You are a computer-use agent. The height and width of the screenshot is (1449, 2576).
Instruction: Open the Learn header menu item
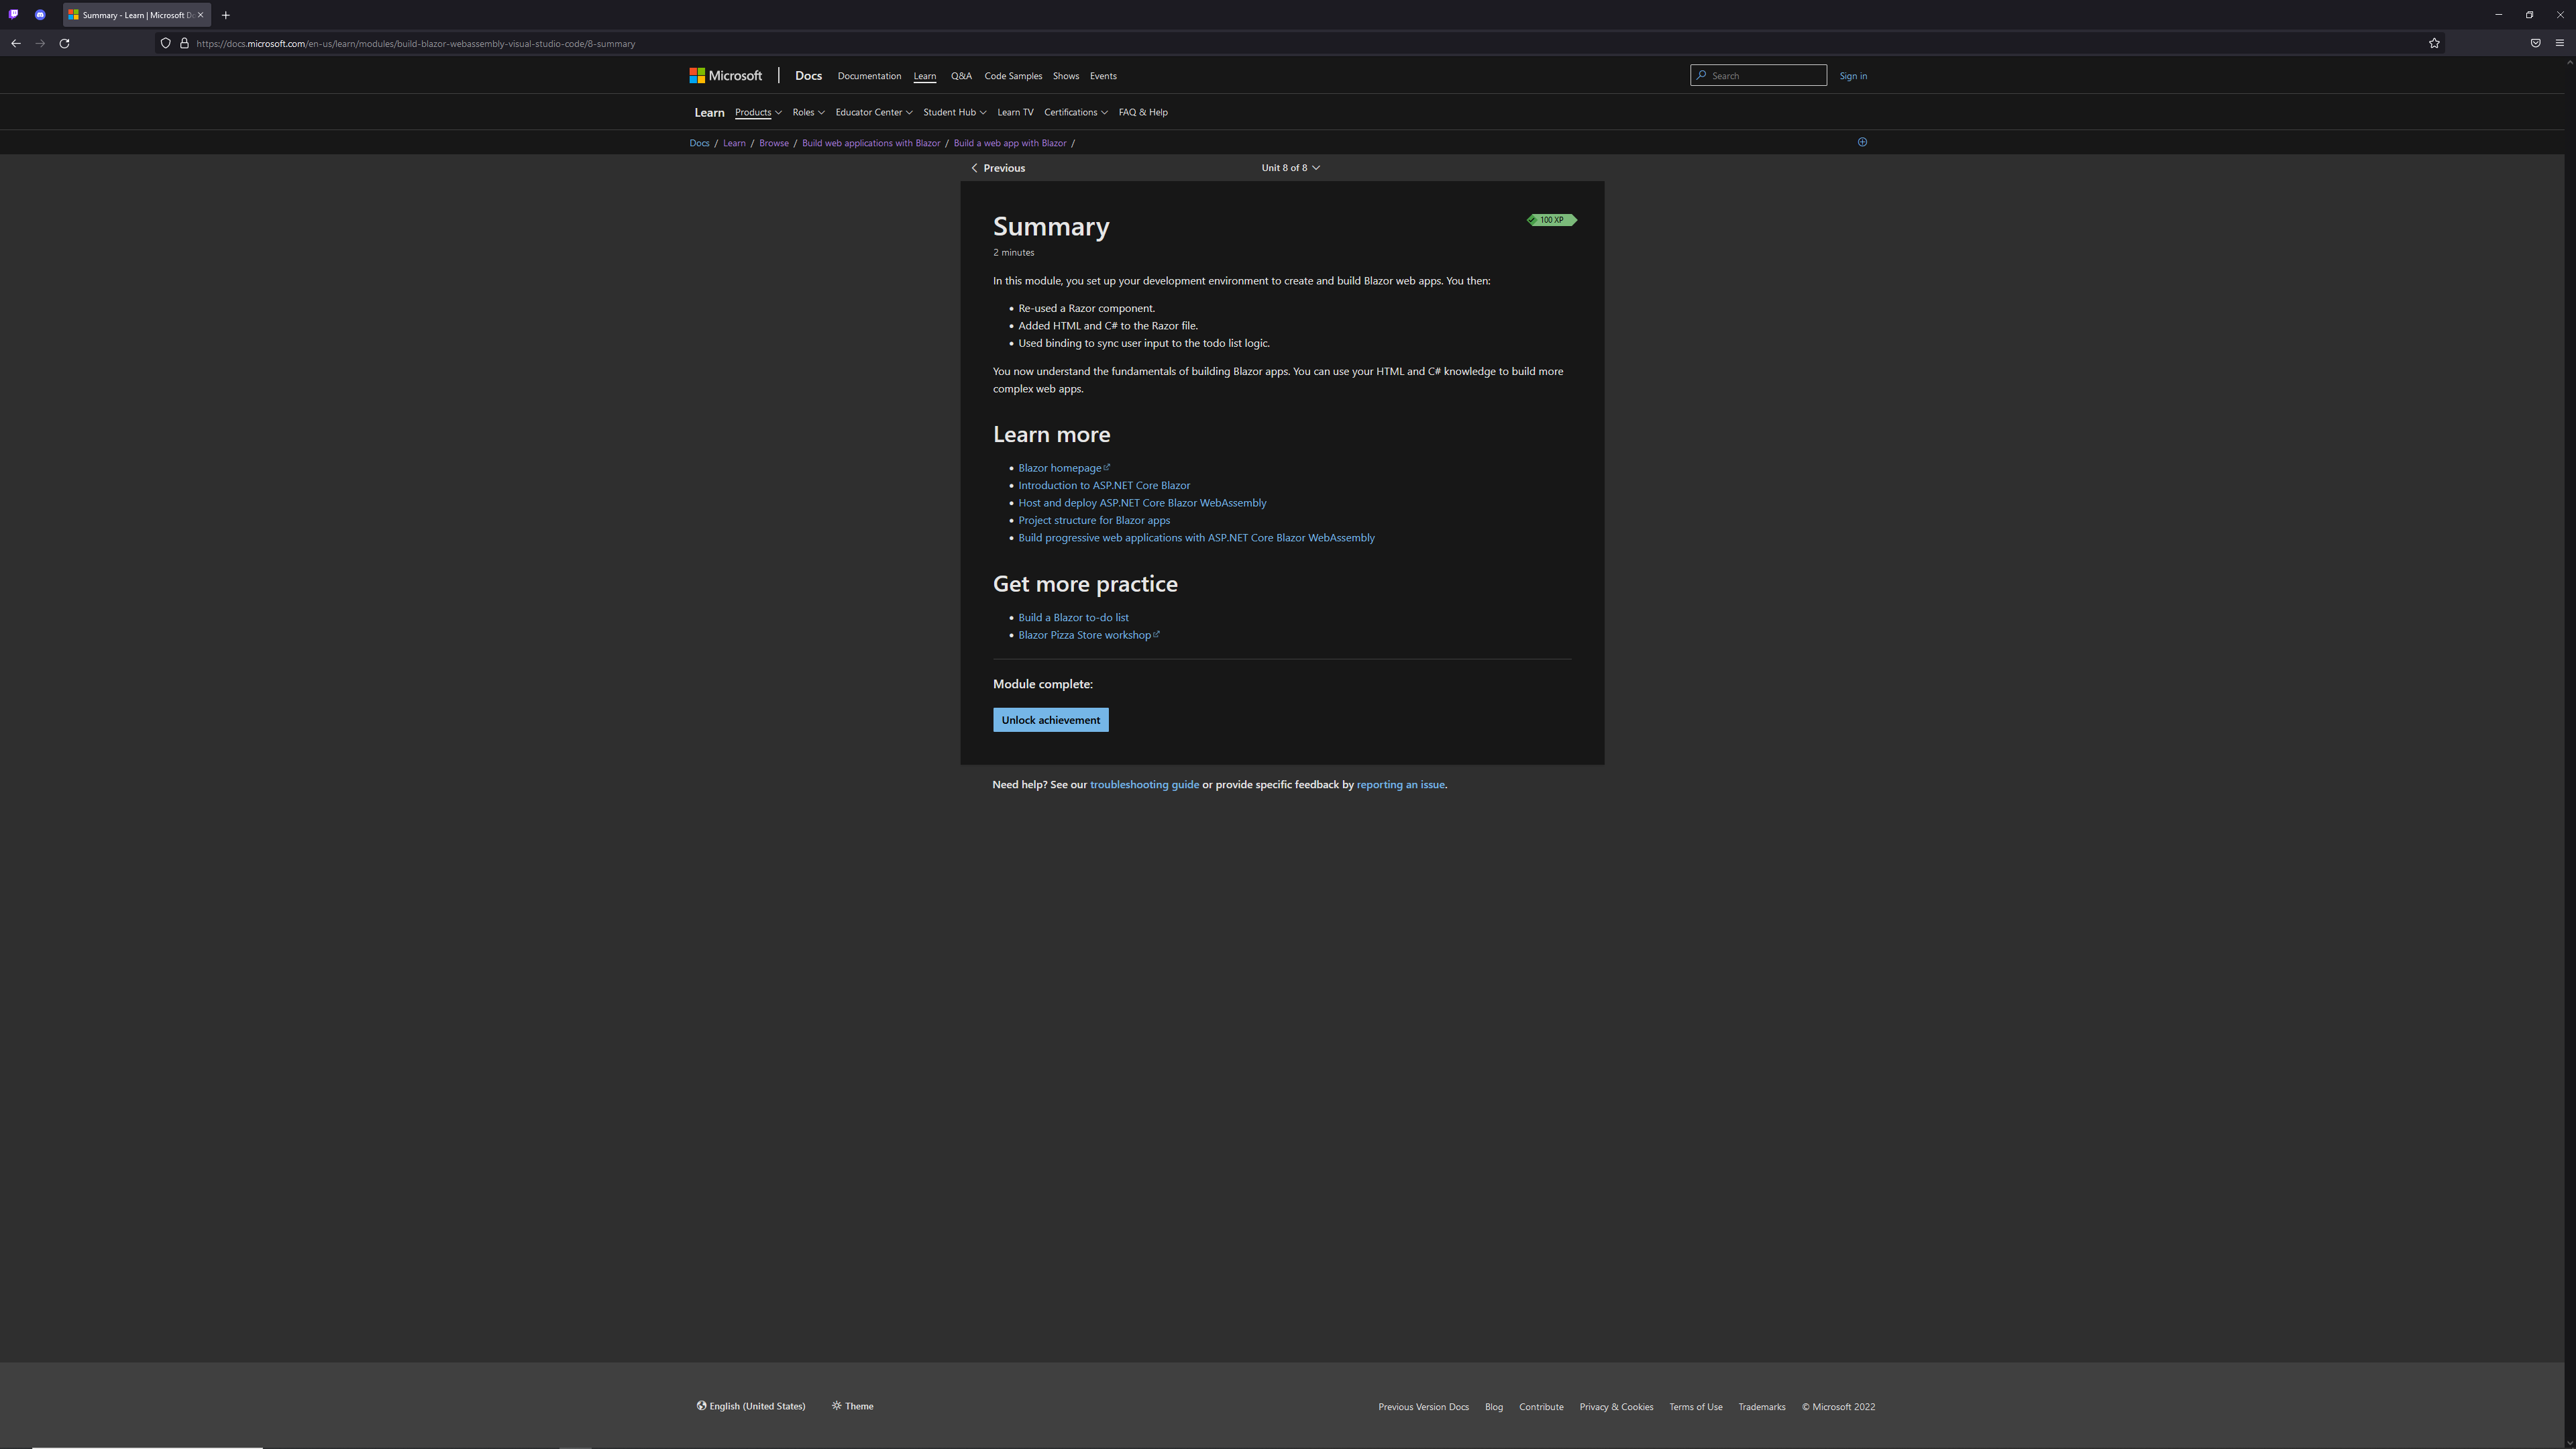[x=925, y=76]
